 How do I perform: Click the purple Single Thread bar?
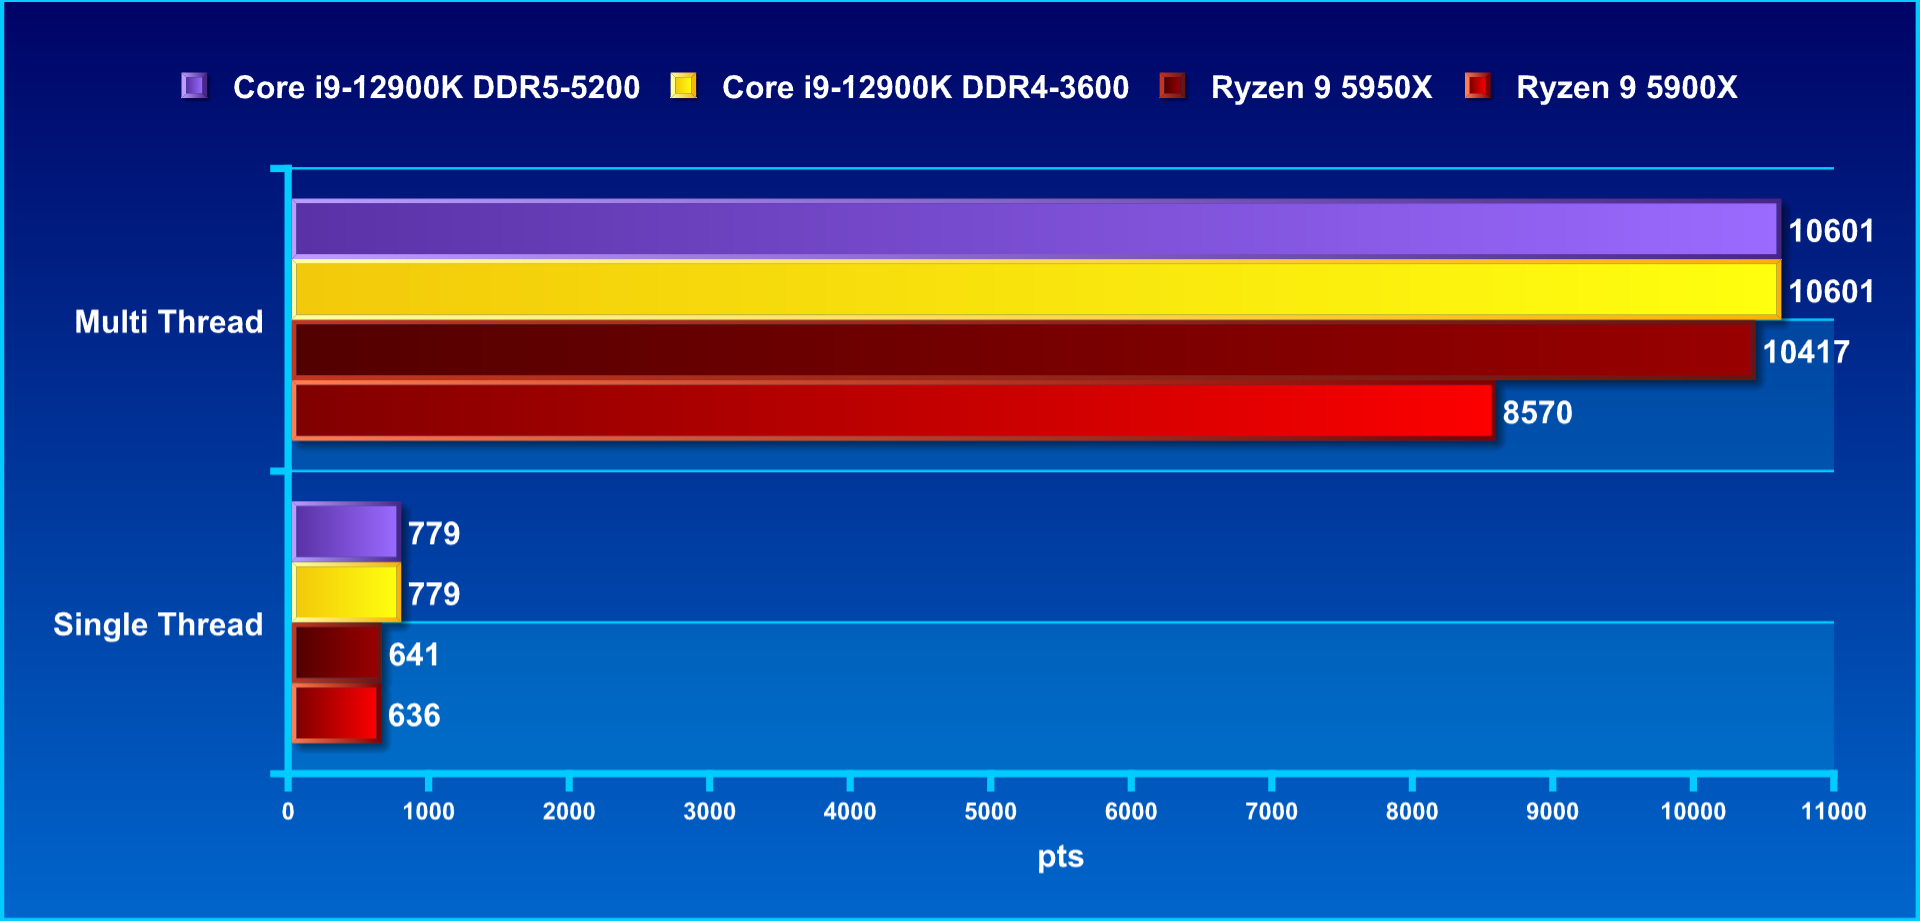click(x=346, y=532)
